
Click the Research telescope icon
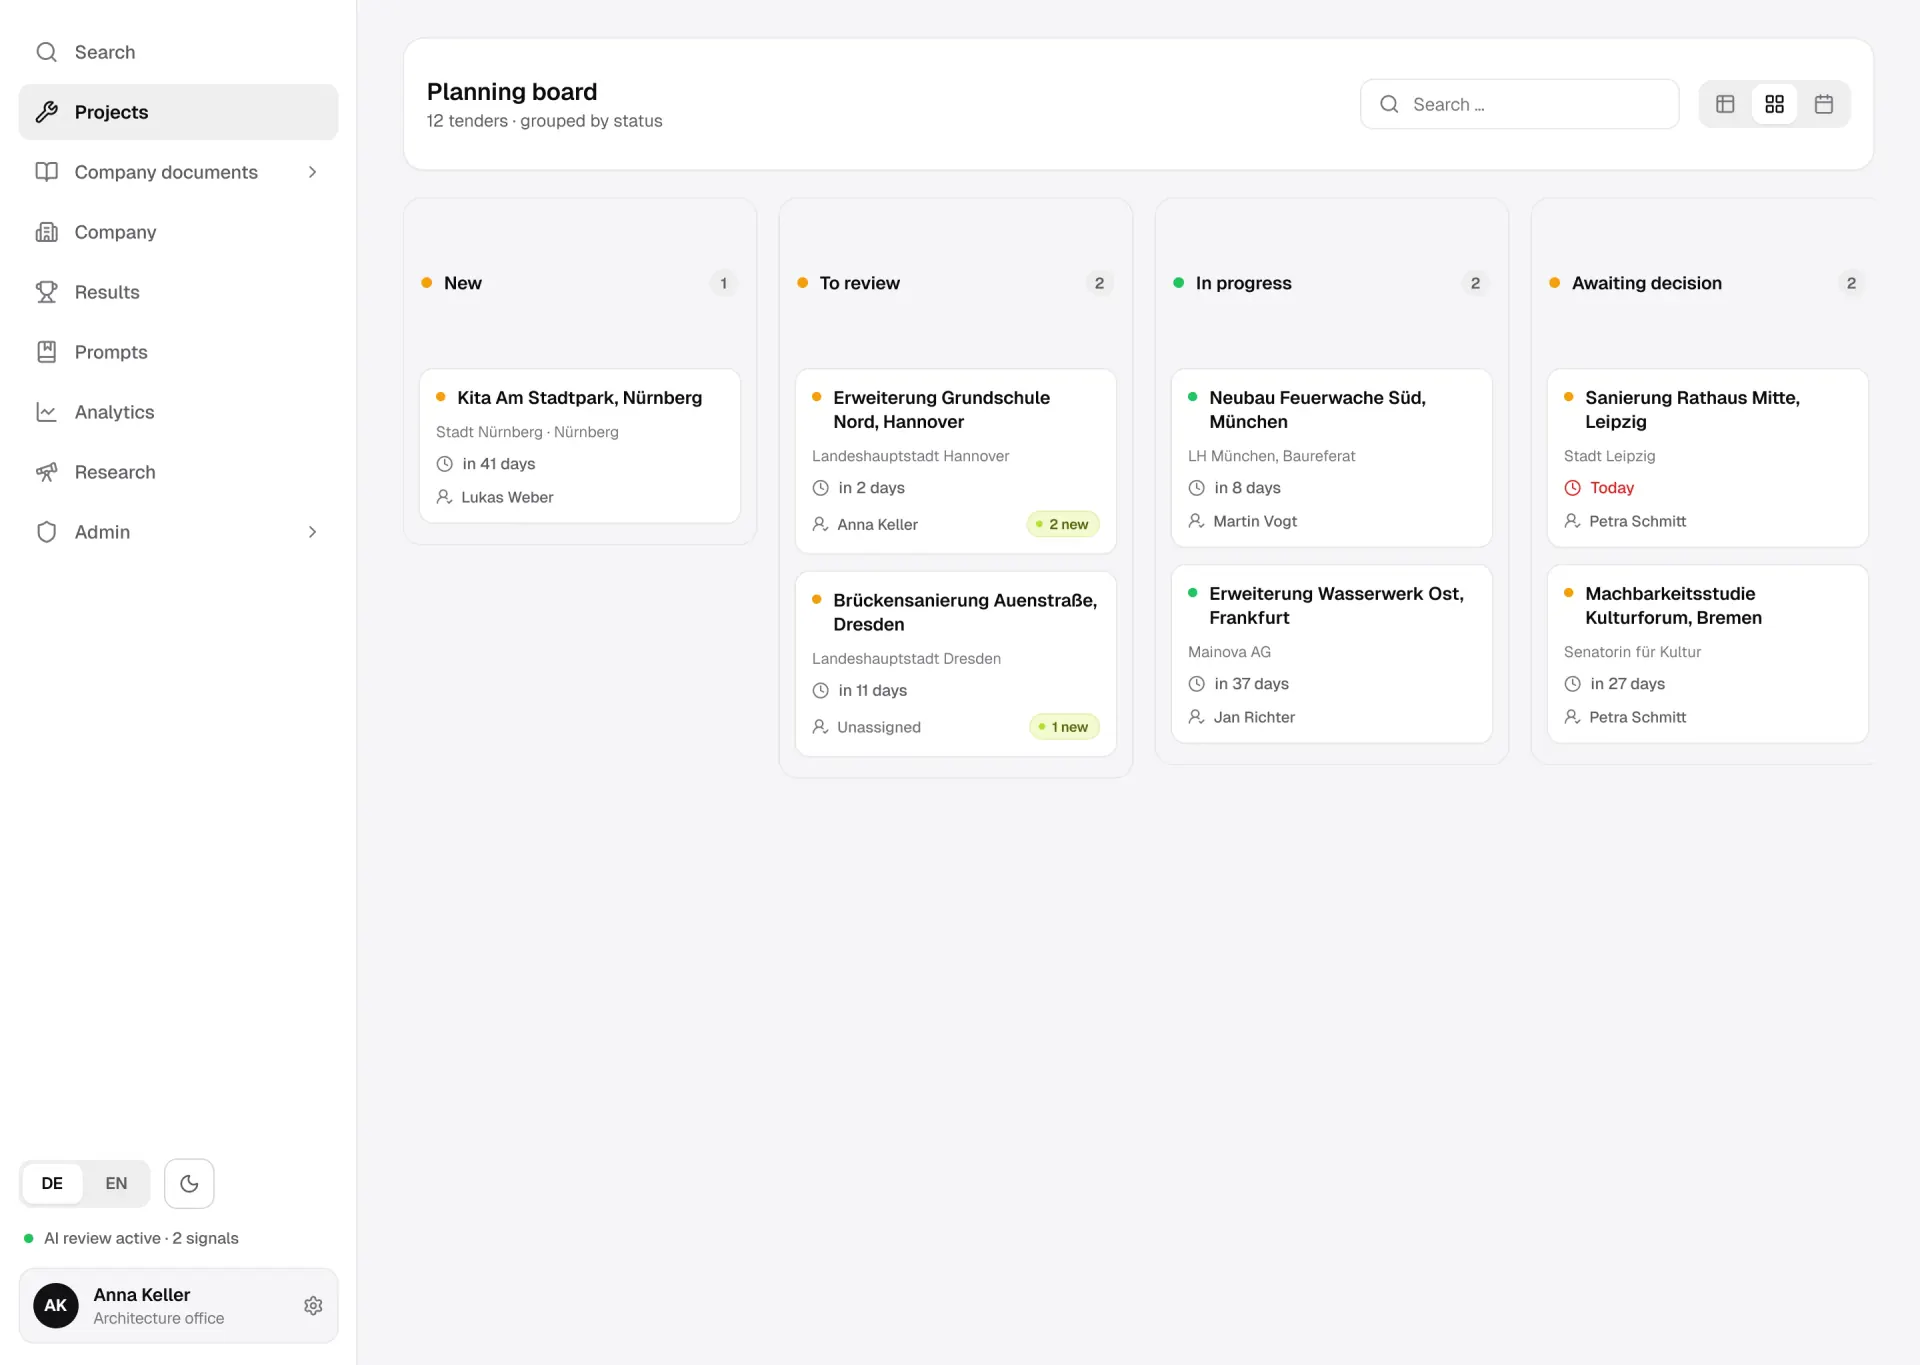tap(46, 472)
